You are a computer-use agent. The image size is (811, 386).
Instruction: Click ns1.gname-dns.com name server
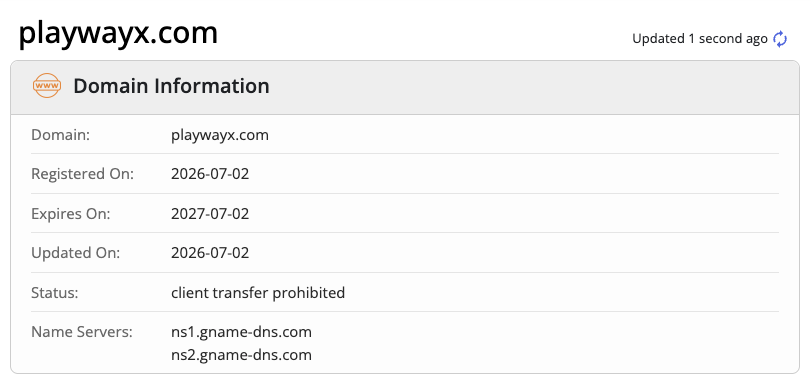coord(242,332)
